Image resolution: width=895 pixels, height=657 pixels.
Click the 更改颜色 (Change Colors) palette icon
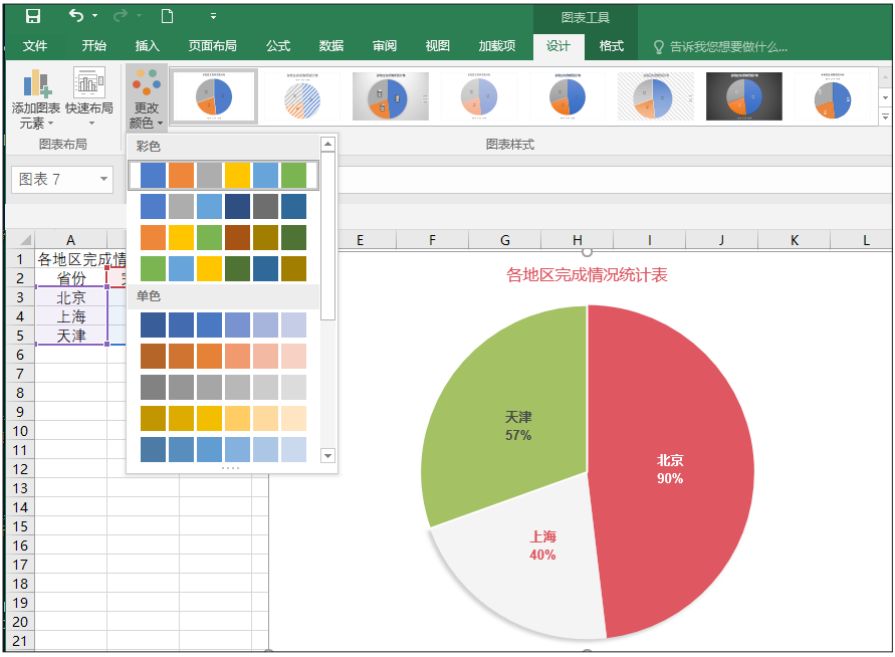[x=146, y=98]
